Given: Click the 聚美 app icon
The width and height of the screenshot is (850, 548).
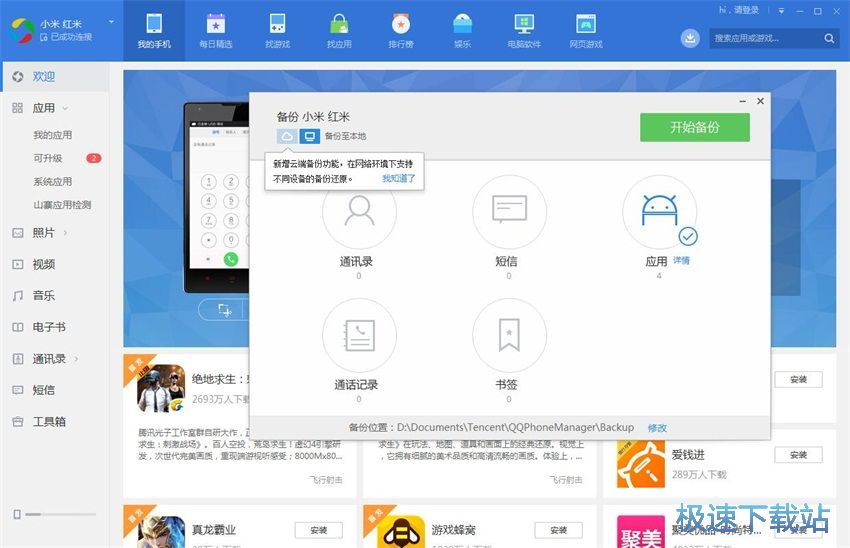Looking at the screenshot, I should pos(641,532).
